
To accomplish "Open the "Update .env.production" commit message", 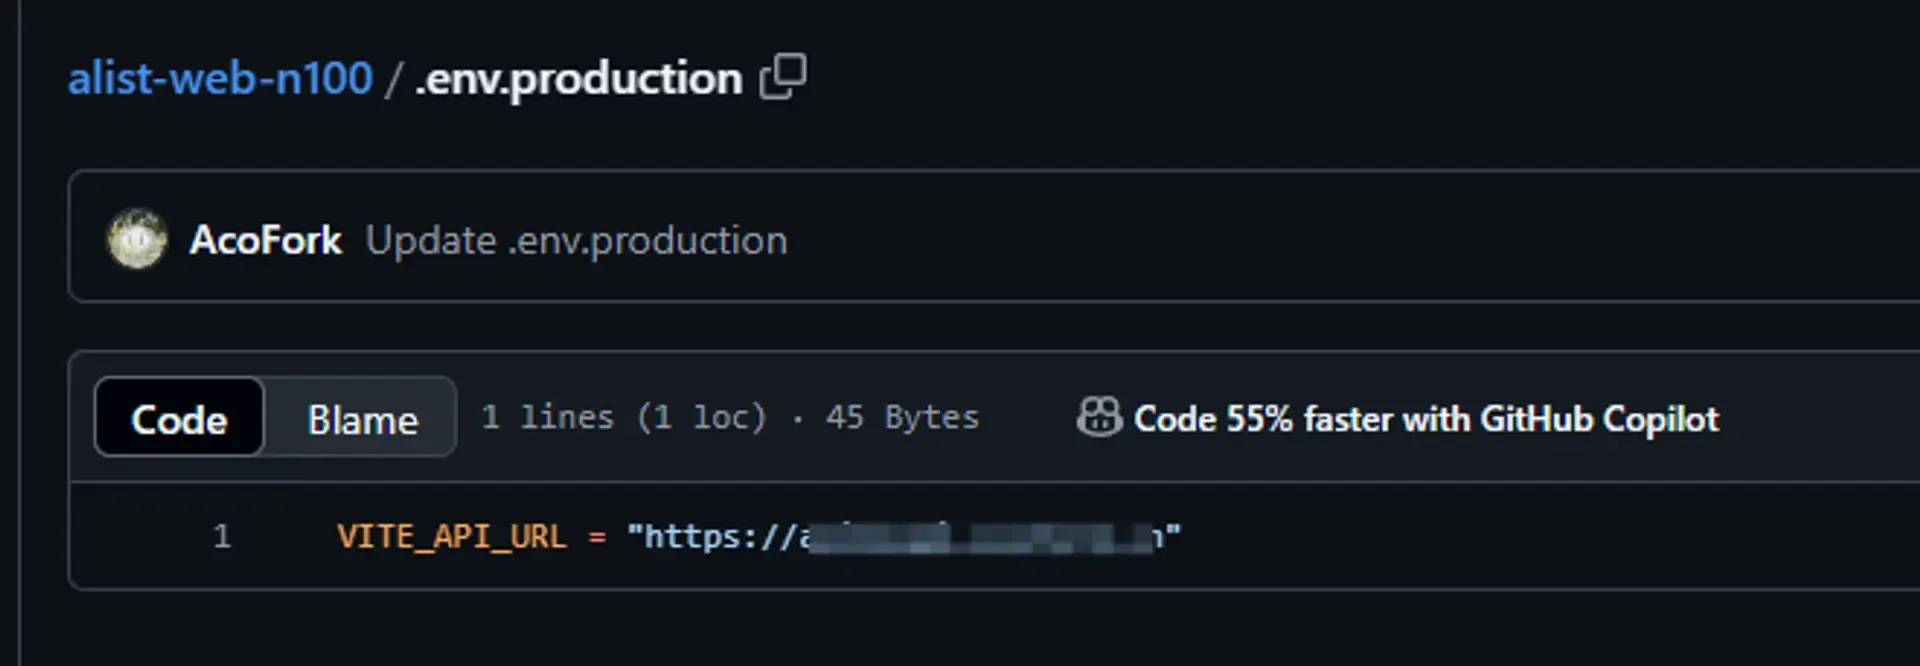I will pos(576,240).
